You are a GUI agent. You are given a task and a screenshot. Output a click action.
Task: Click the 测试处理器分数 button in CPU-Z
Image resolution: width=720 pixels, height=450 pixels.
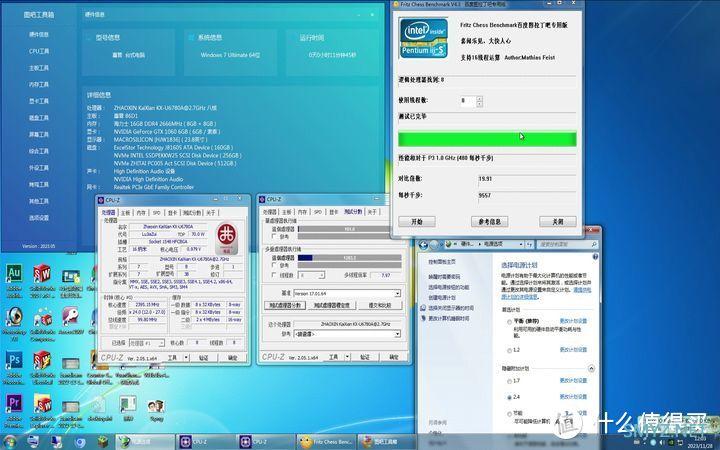(285, 305)
